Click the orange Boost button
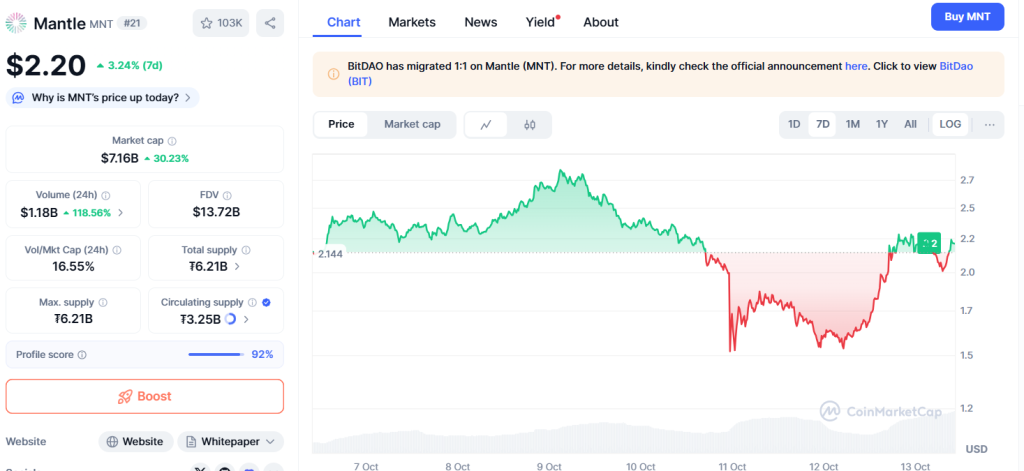The width and height of the screenshot is (1024, 471). point(145,396)
